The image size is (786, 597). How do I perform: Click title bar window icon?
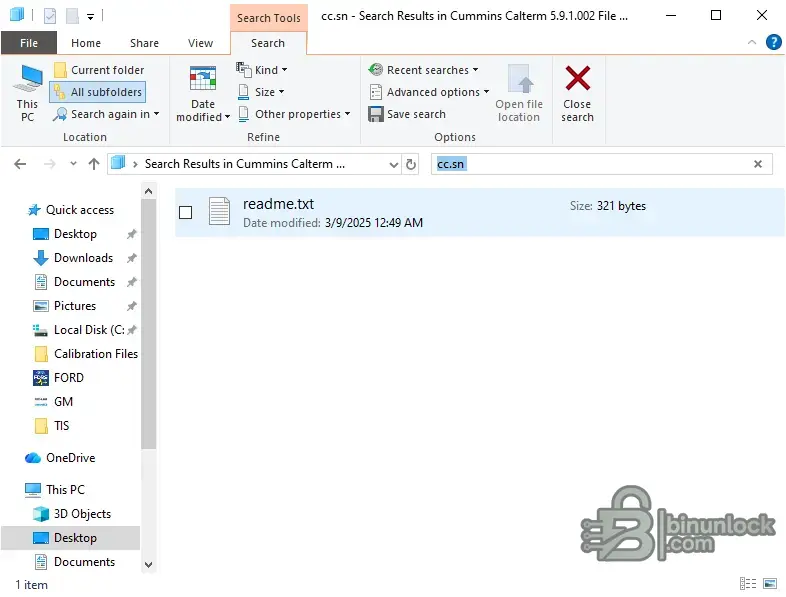point(17,15)
